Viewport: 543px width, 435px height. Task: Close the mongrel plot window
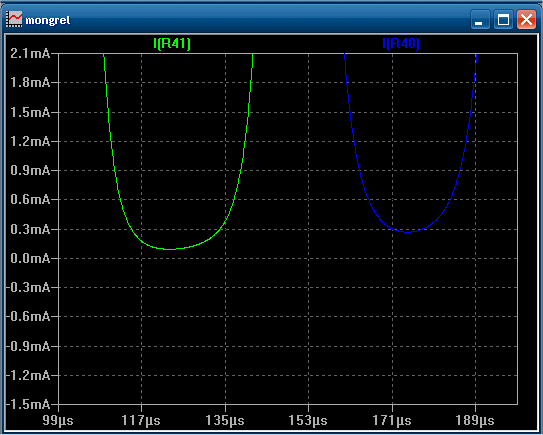tap(526, 19)
